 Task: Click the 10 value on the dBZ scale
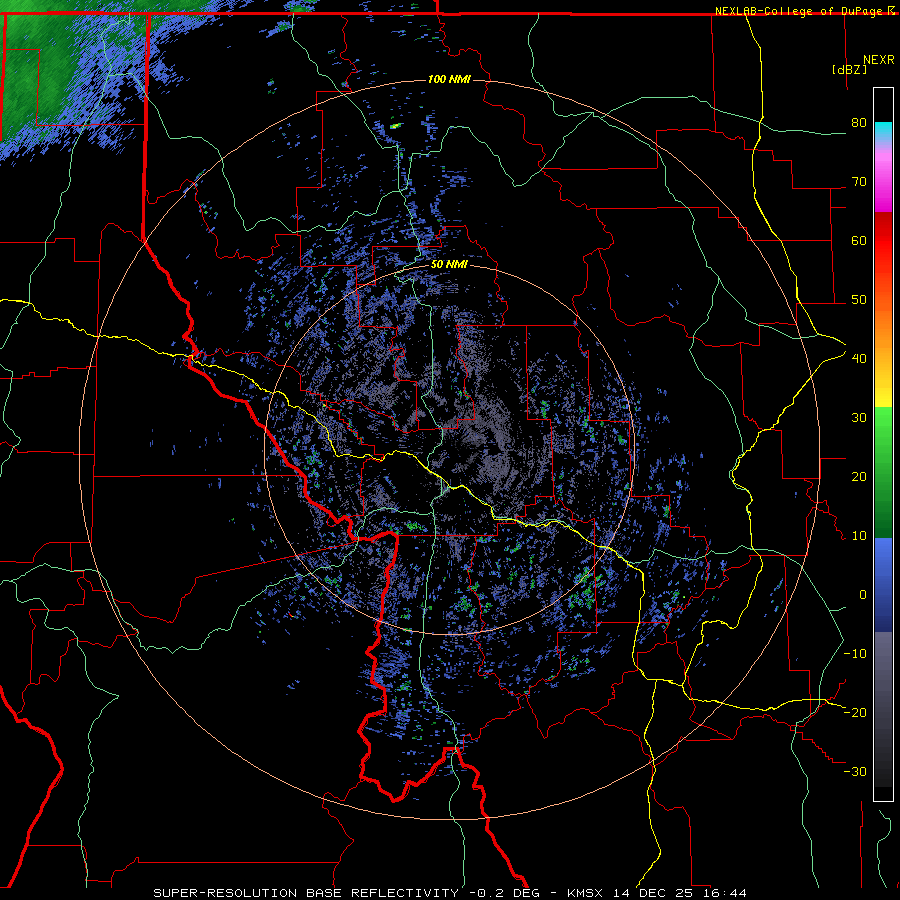pyautogui.click(x=859, y=536)
